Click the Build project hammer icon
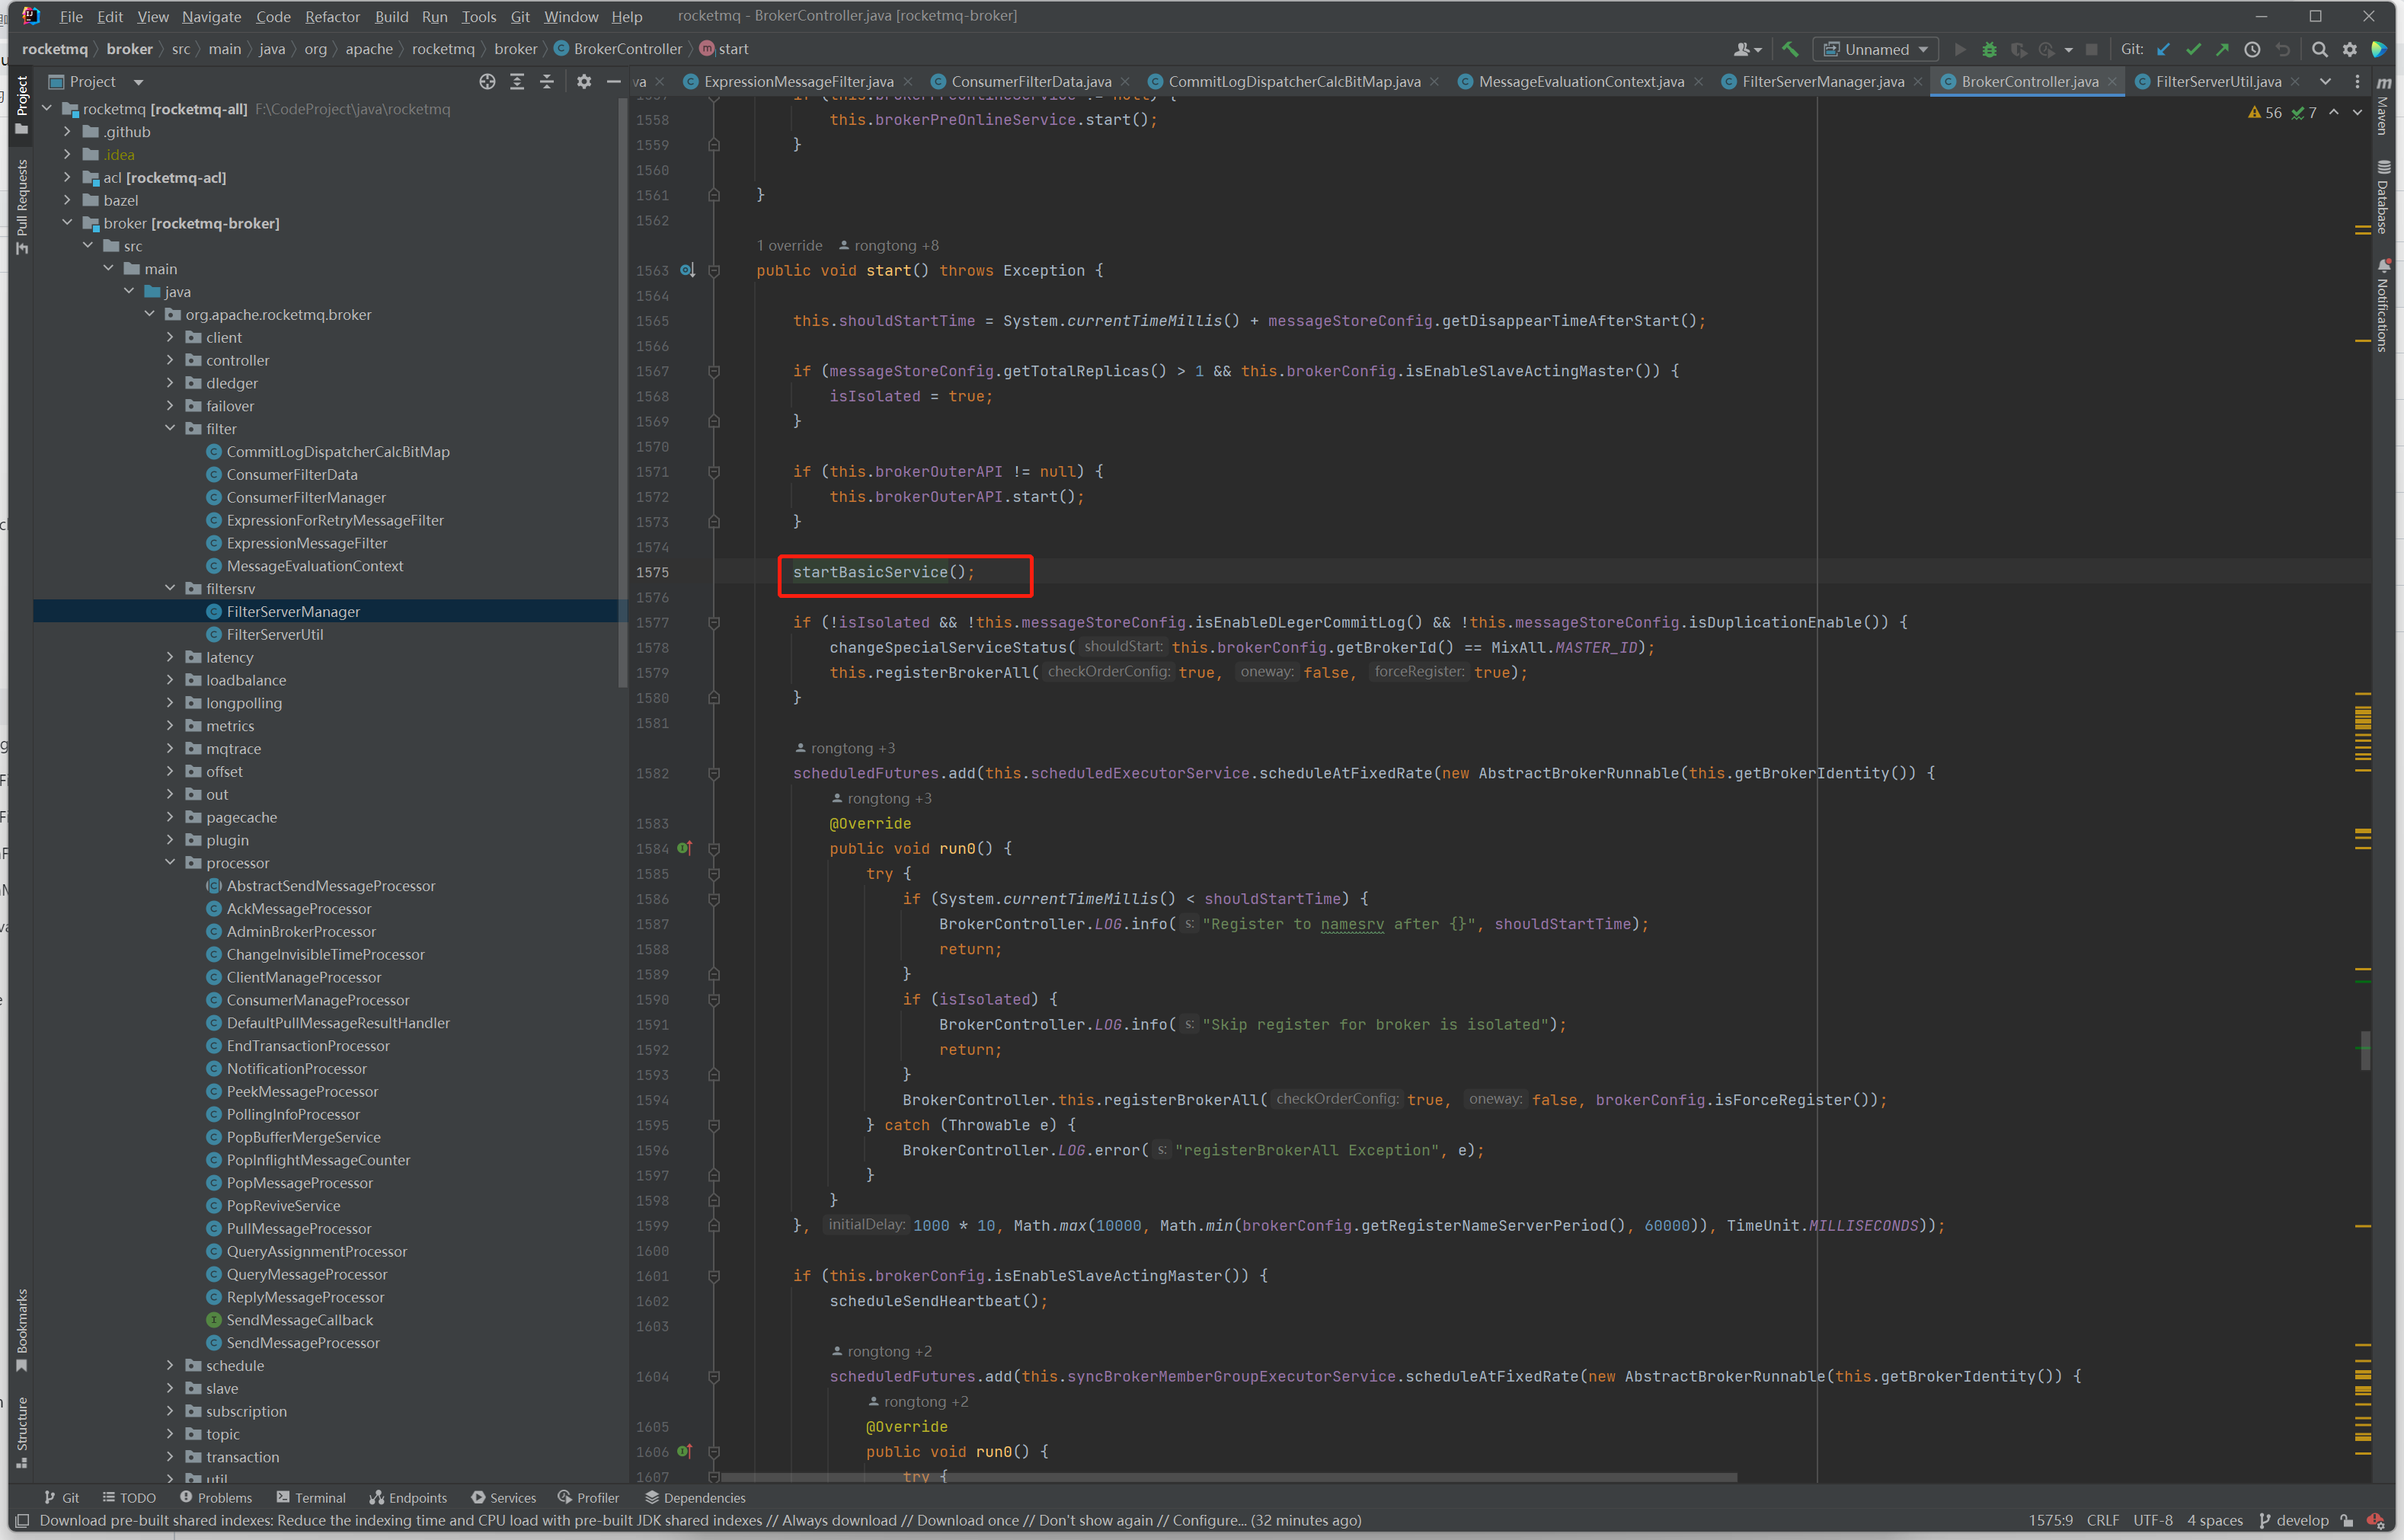 tap(1790, 49)
